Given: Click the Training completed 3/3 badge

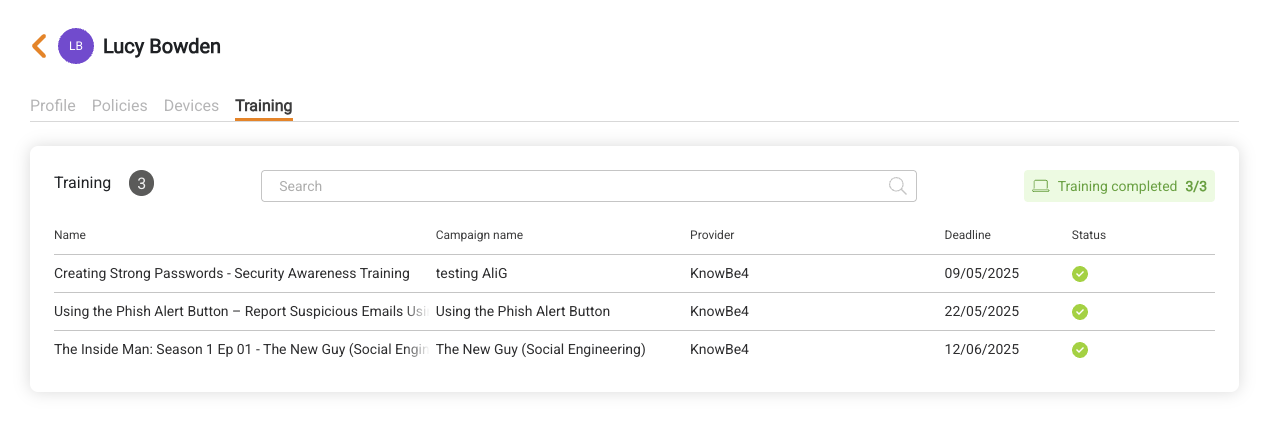Looking at the screenshot, I should click(1119, 186).
